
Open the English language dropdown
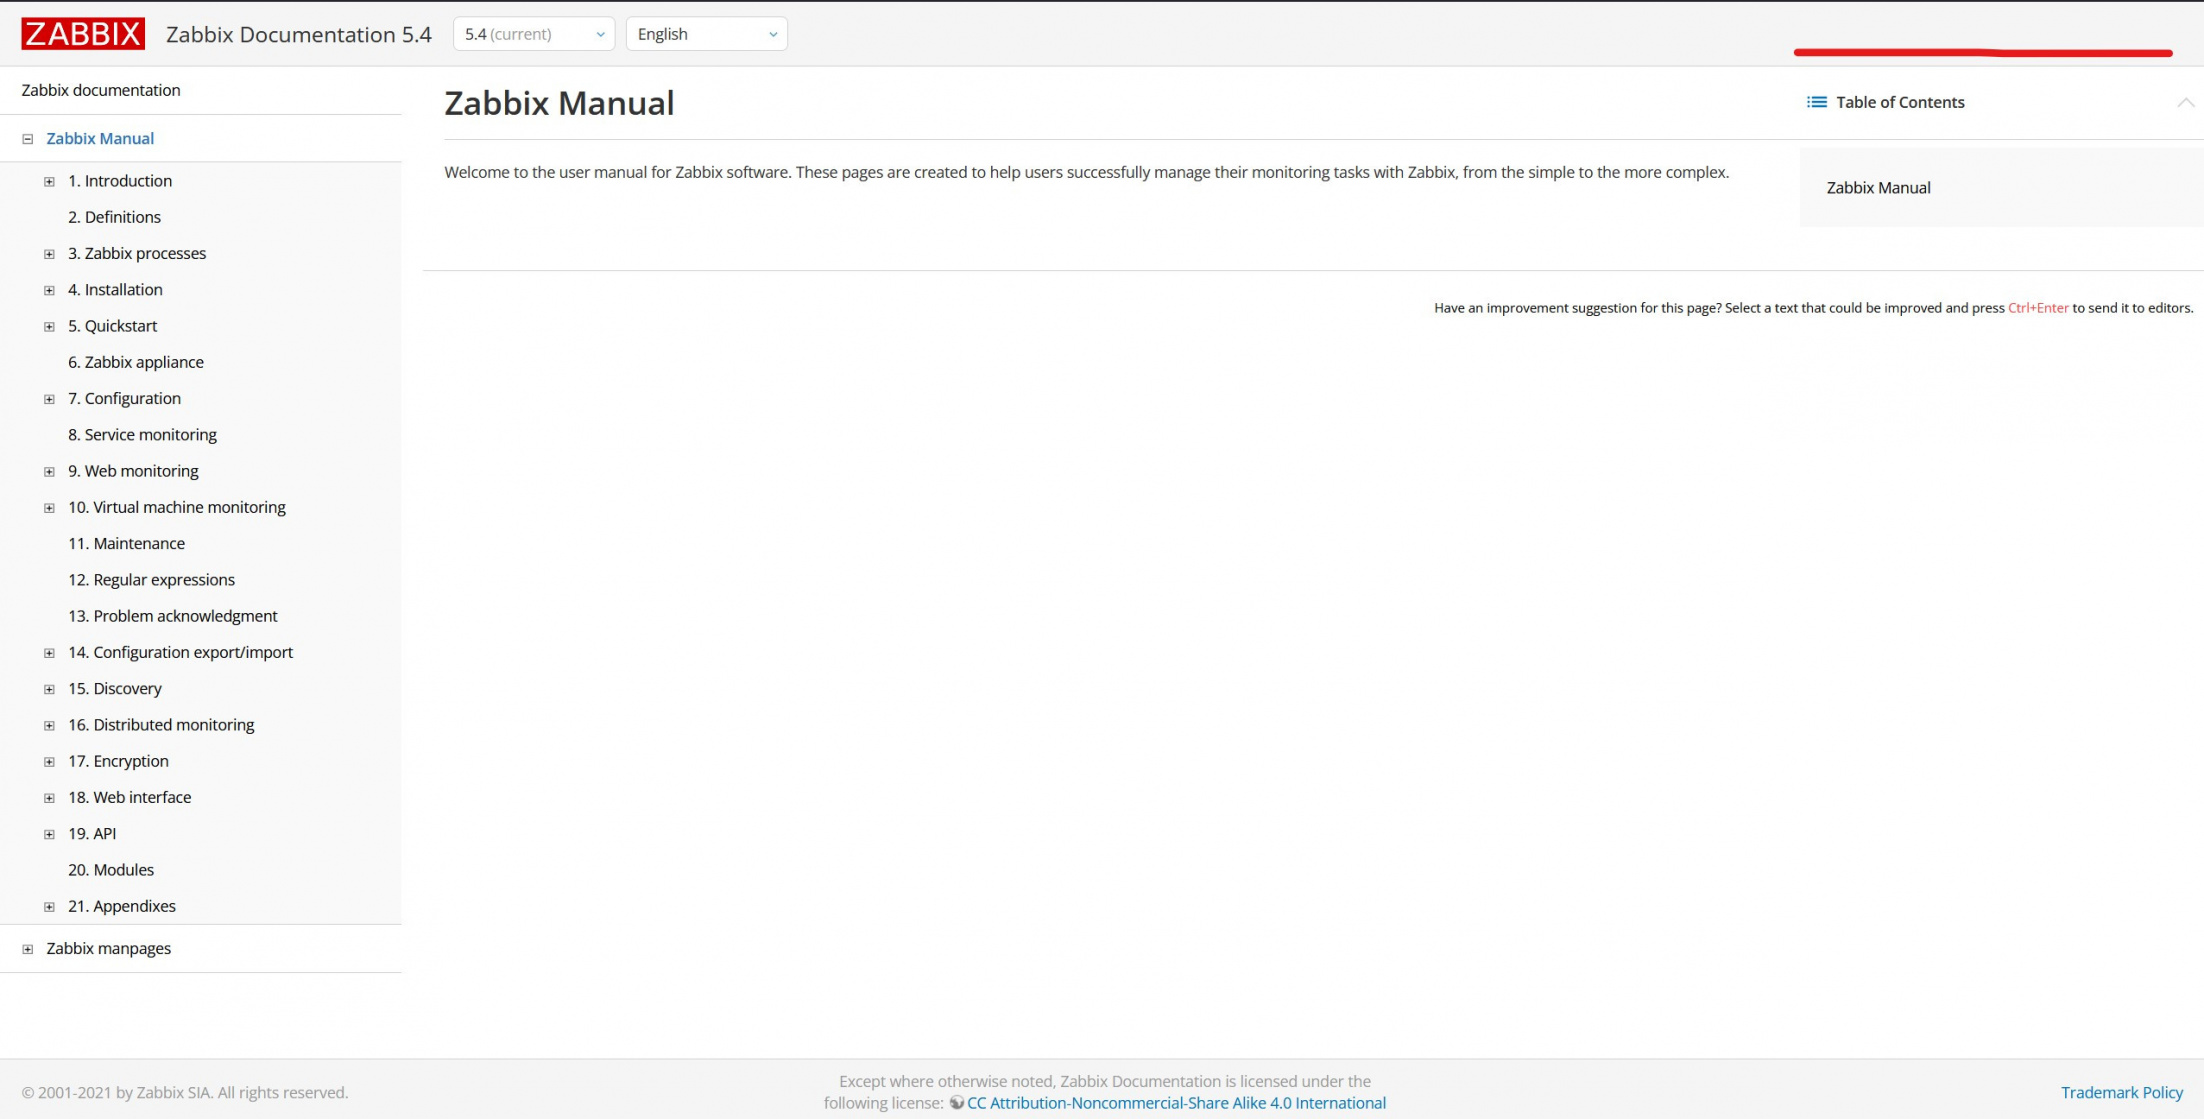[706, 34]
